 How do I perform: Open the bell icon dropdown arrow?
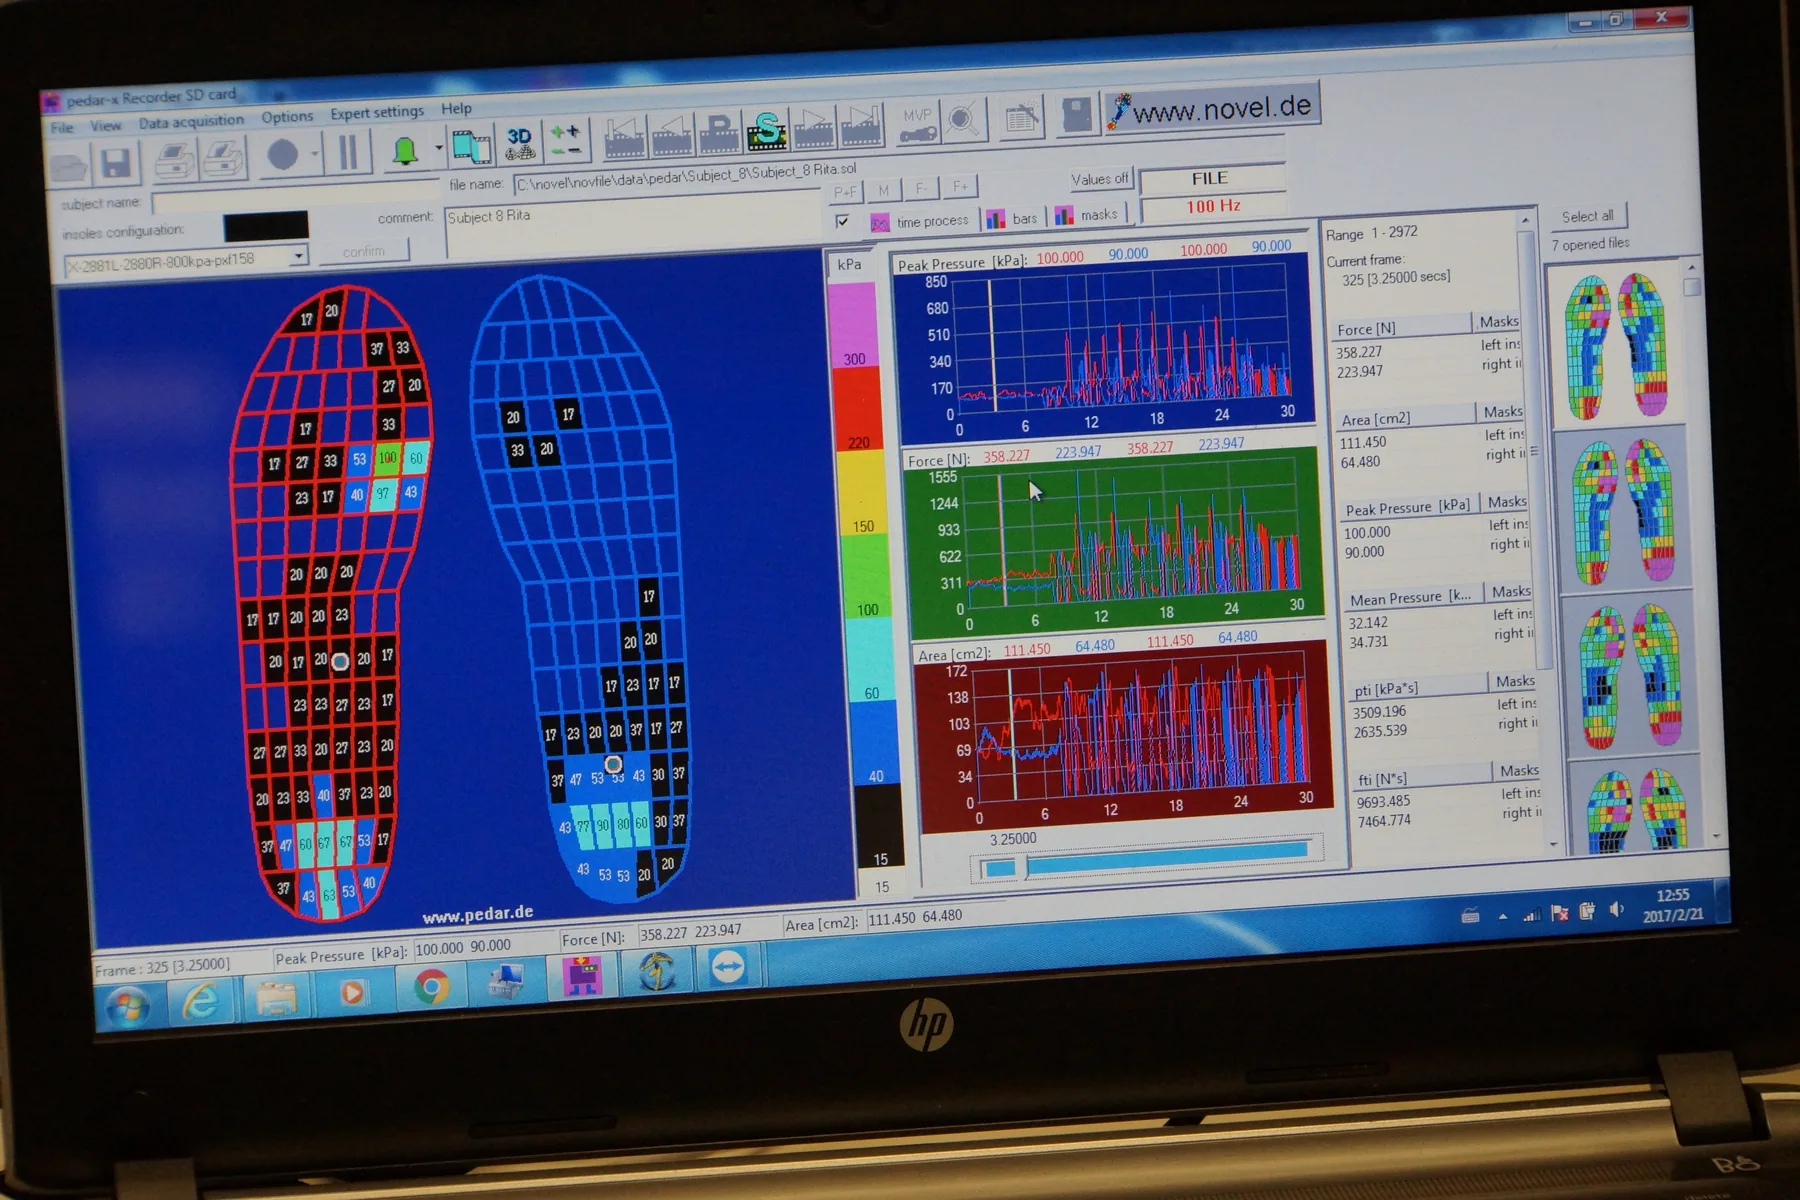point(438,149)
